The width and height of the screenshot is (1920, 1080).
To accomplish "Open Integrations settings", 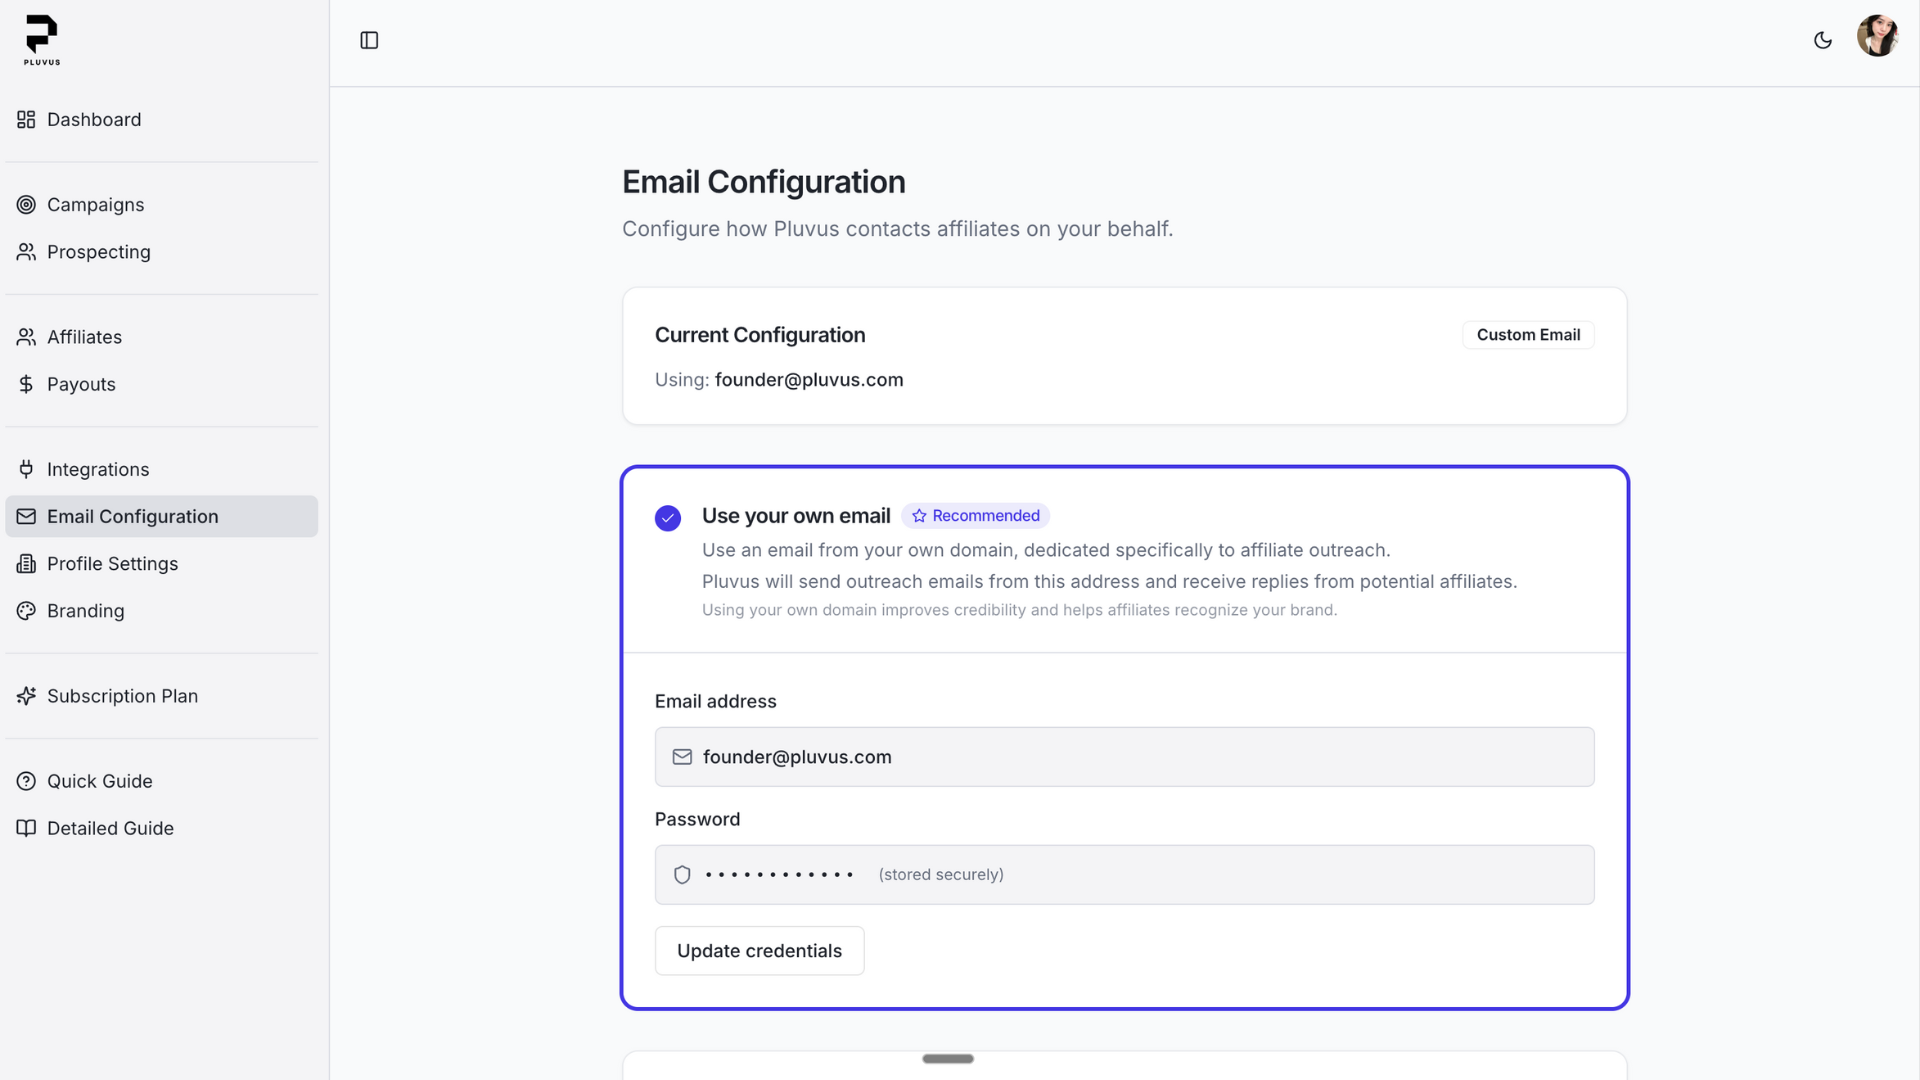I will [x=162, y=469].
